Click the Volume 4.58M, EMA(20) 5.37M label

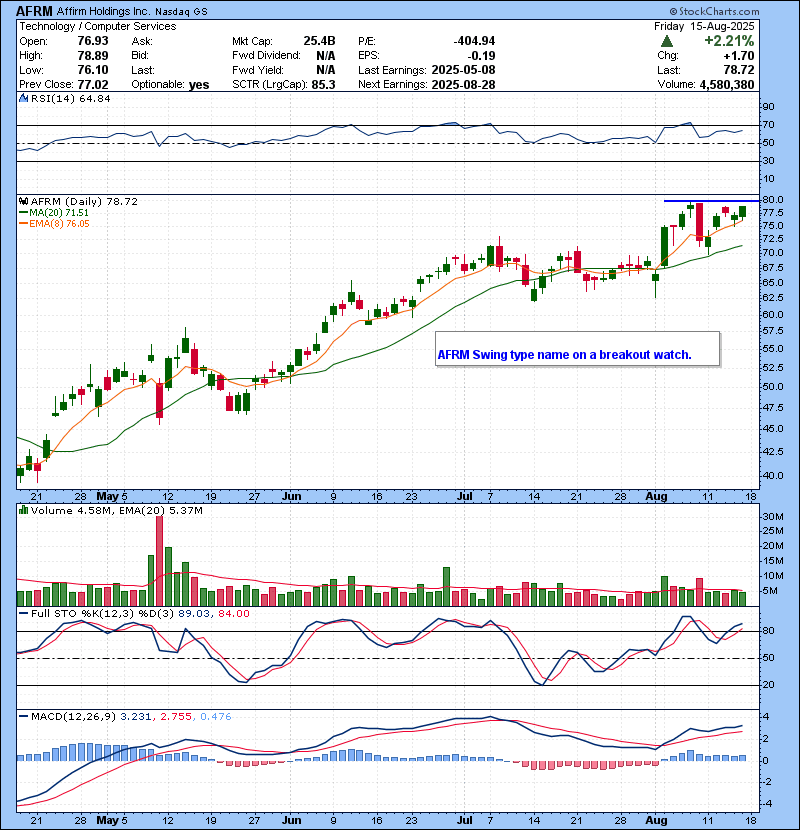click(116, 511)
